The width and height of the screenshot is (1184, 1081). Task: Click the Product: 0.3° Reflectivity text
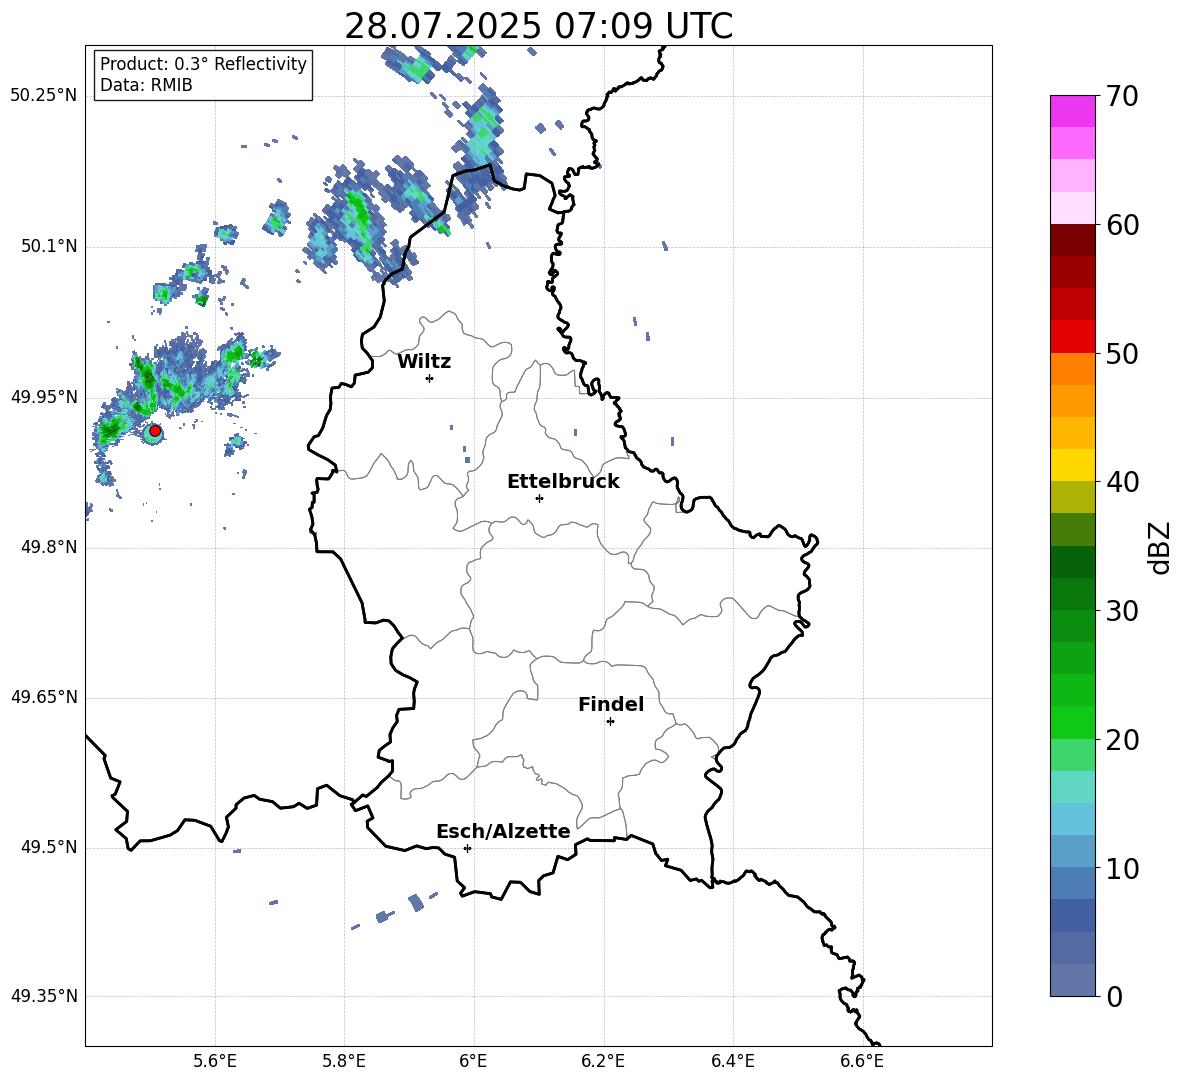203,64
